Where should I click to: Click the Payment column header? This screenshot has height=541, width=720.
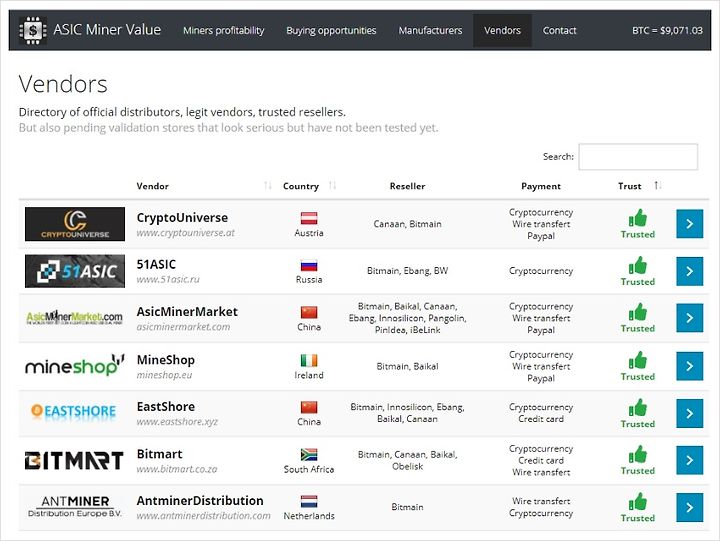tap(541, 186)
